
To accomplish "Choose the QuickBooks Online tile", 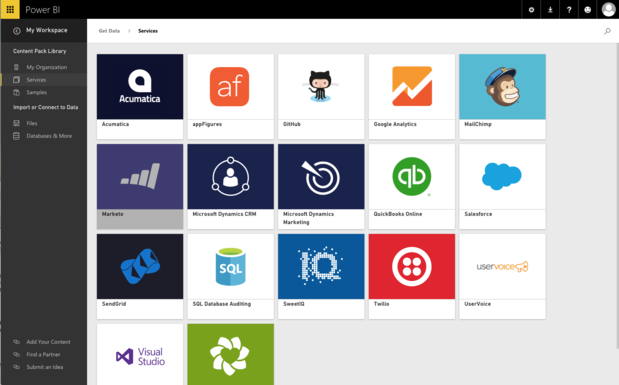I will click(412, 186).
